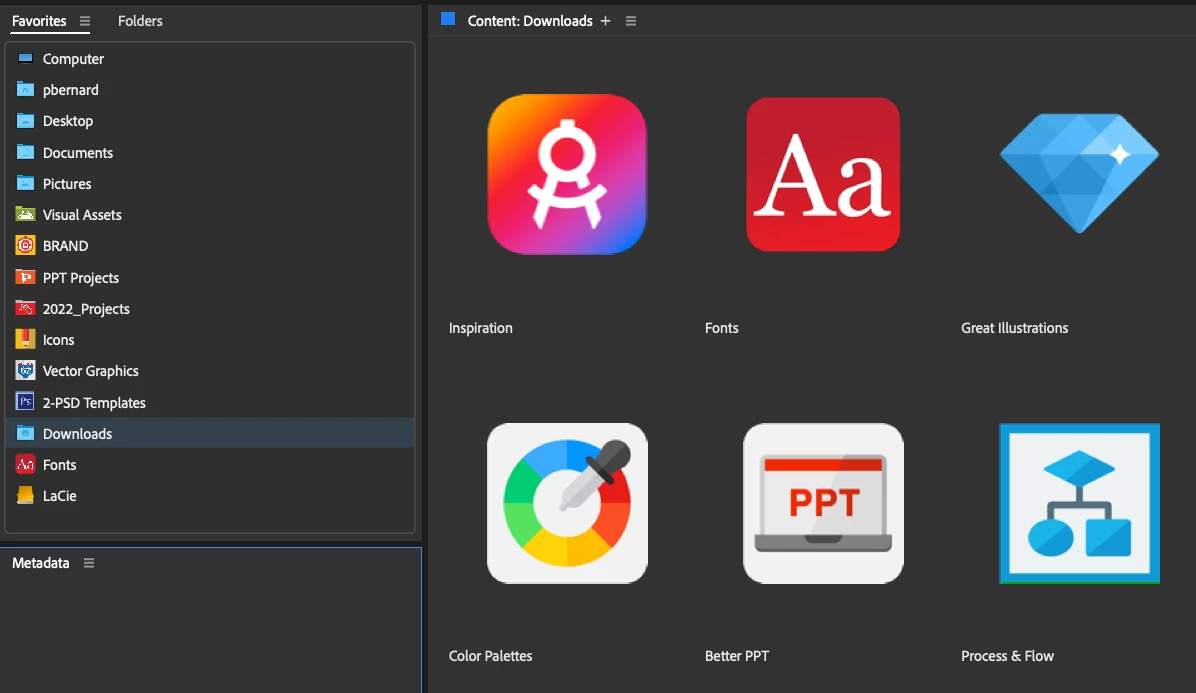Click the Color Palettes caption
Screen dimensions: 1196x693
(x=490, y=656)
